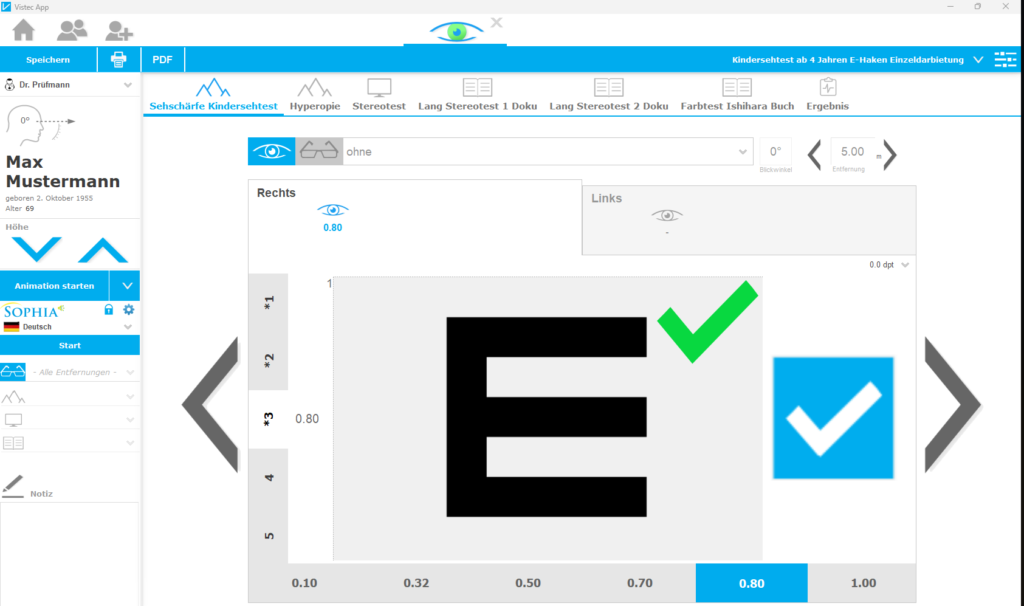Screen dimensions: 1024x606
Task: Expand the visual acuity sidebar dropdown
Action: [130, 396]
